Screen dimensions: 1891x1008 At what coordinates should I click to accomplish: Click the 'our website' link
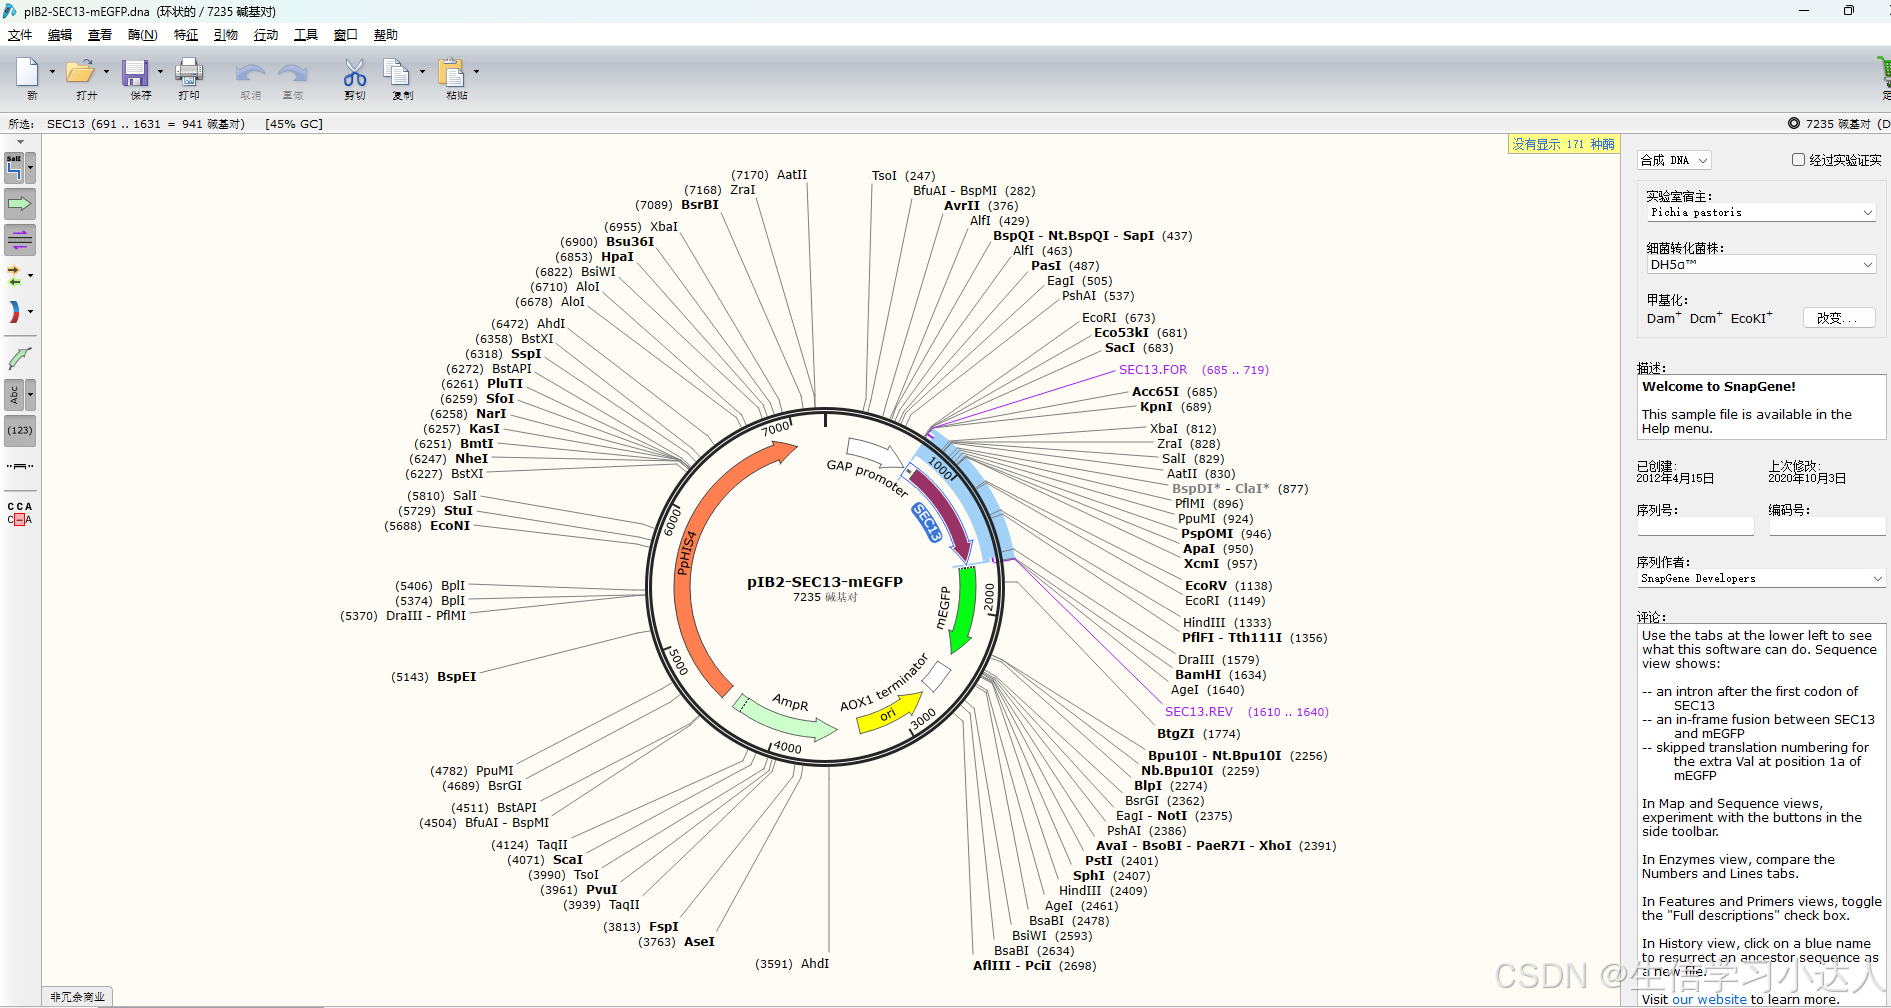tap(1709, 999)
